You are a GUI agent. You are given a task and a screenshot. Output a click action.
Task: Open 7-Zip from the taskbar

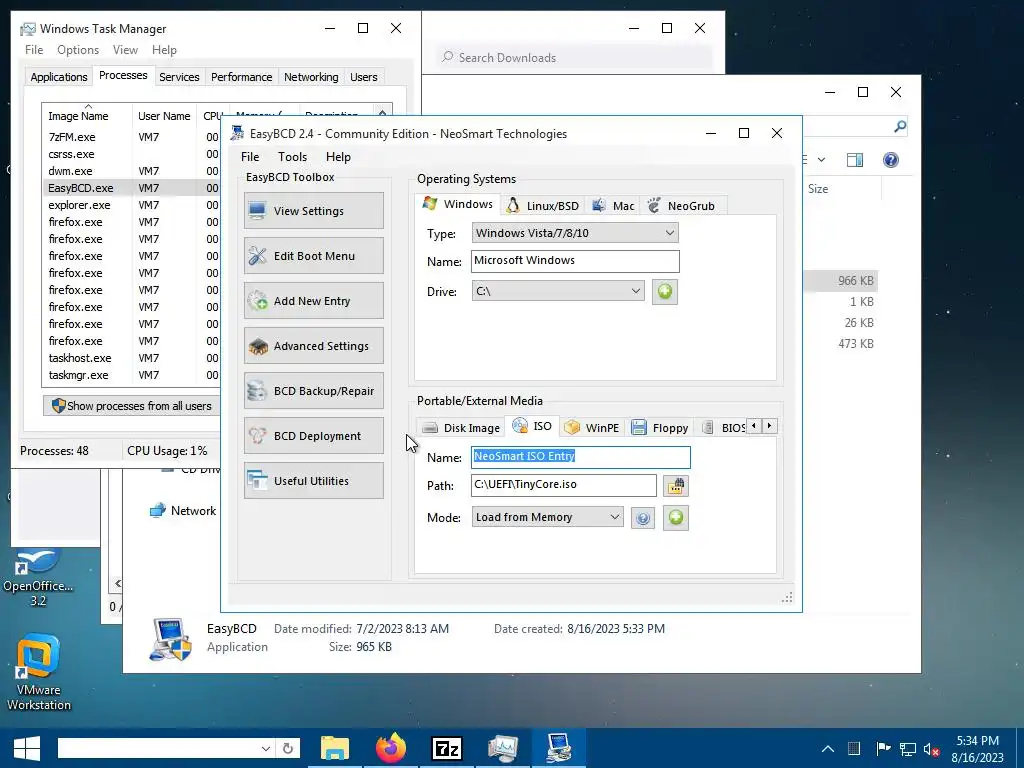447,748
